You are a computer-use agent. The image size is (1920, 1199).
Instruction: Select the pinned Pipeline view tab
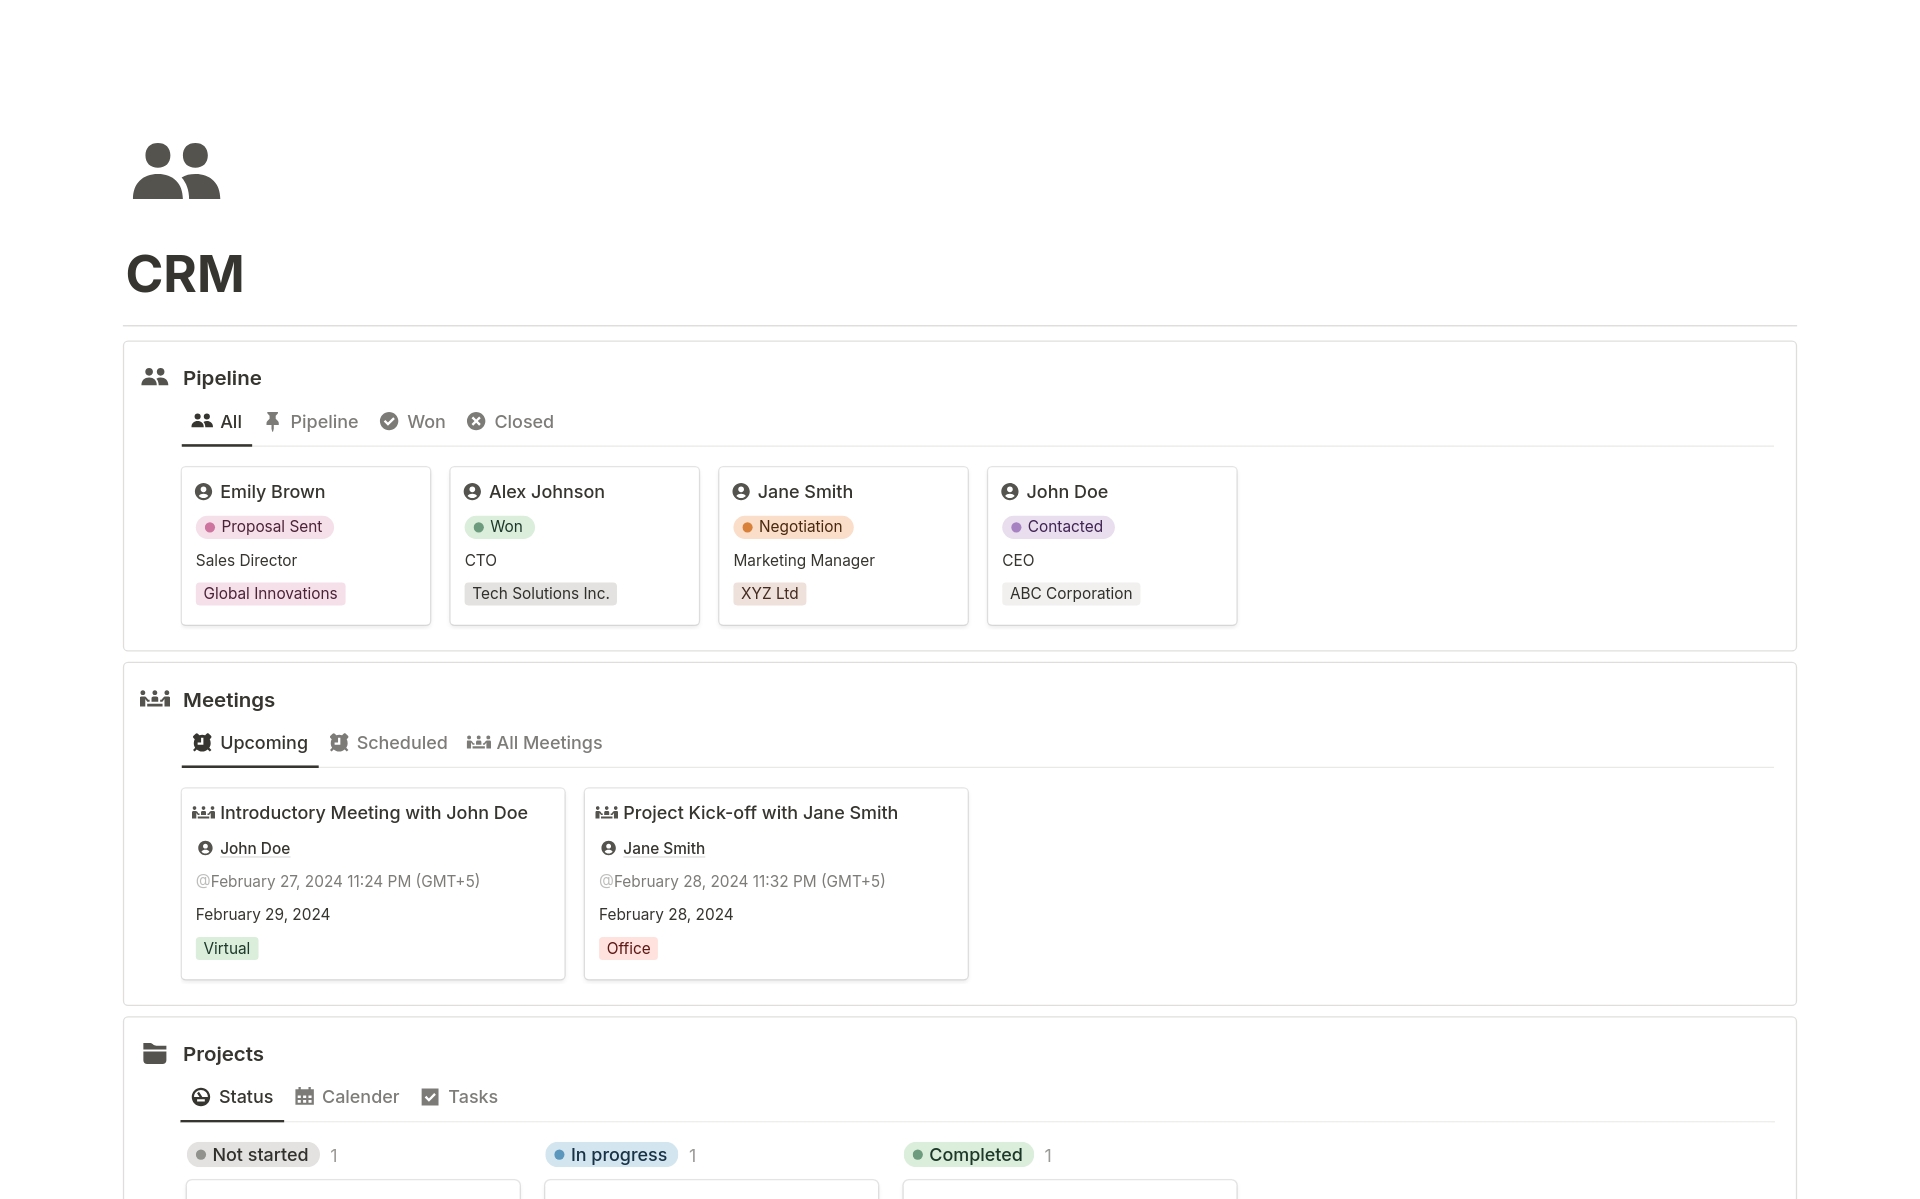[x=311, y=422]
